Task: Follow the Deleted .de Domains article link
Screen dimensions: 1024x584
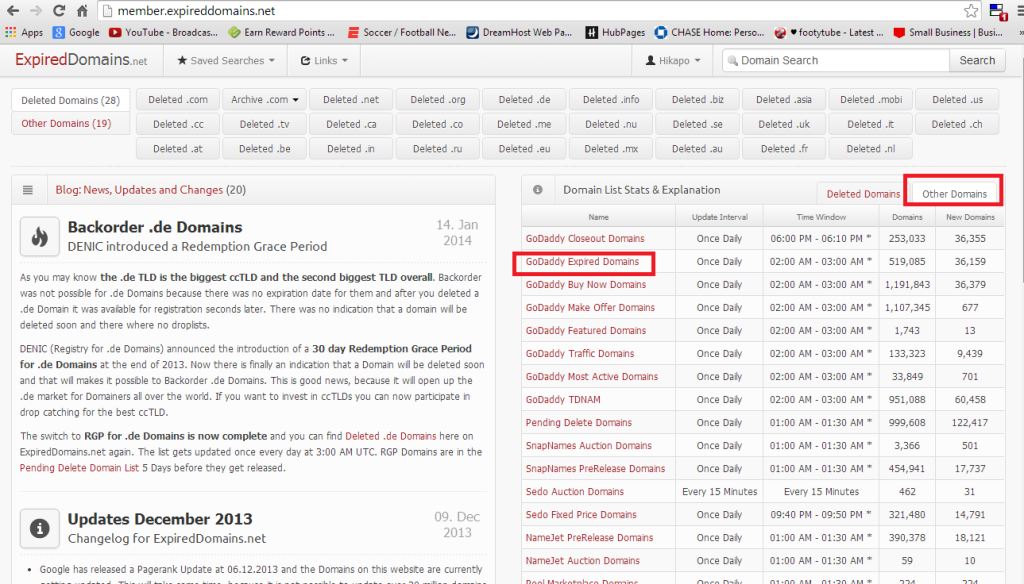Action: tap(391, 436)
